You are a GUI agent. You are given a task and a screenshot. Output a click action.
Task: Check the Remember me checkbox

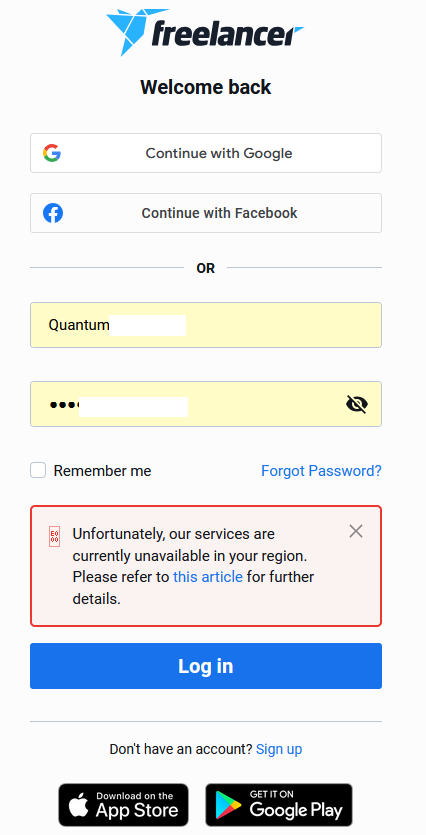38,470
